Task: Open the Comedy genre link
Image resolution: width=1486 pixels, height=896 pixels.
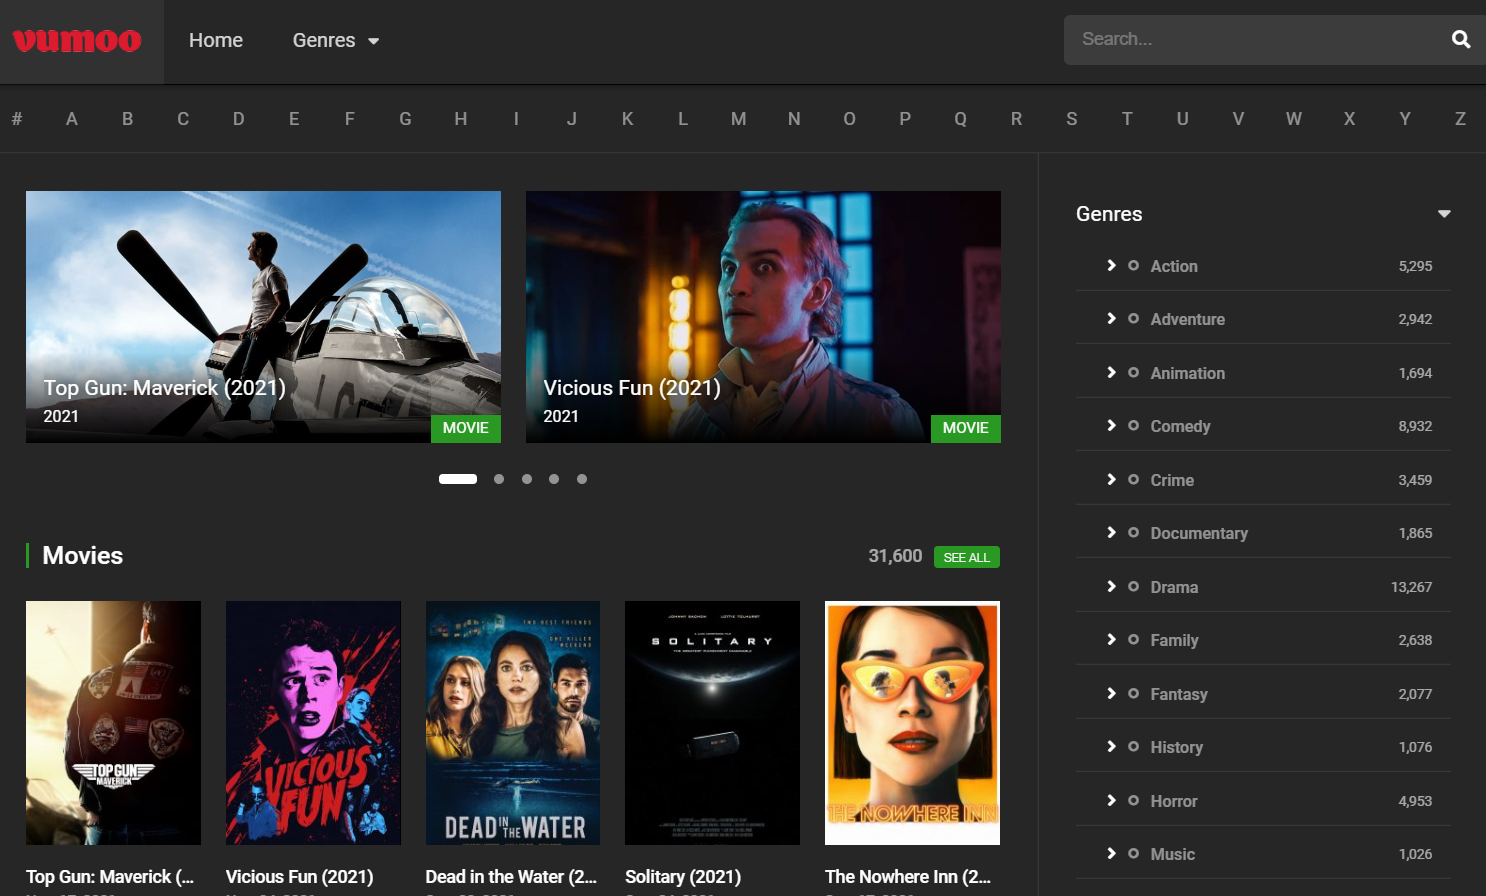Action: pos(1180,426)
